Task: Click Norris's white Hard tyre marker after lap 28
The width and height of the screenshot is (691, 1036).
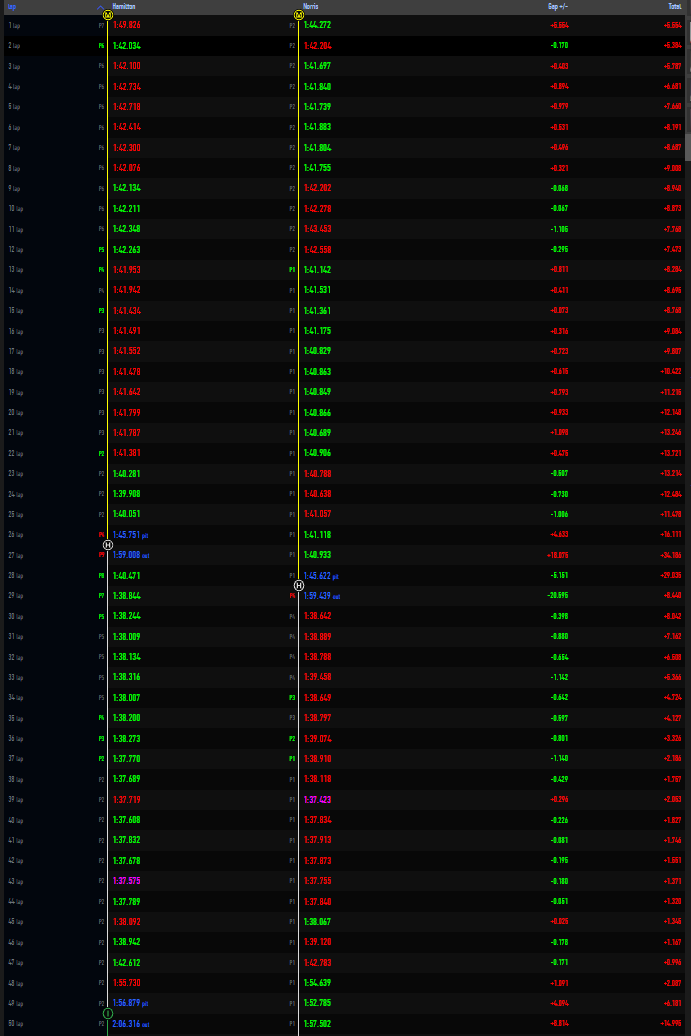Action: [x=299, y=585]
